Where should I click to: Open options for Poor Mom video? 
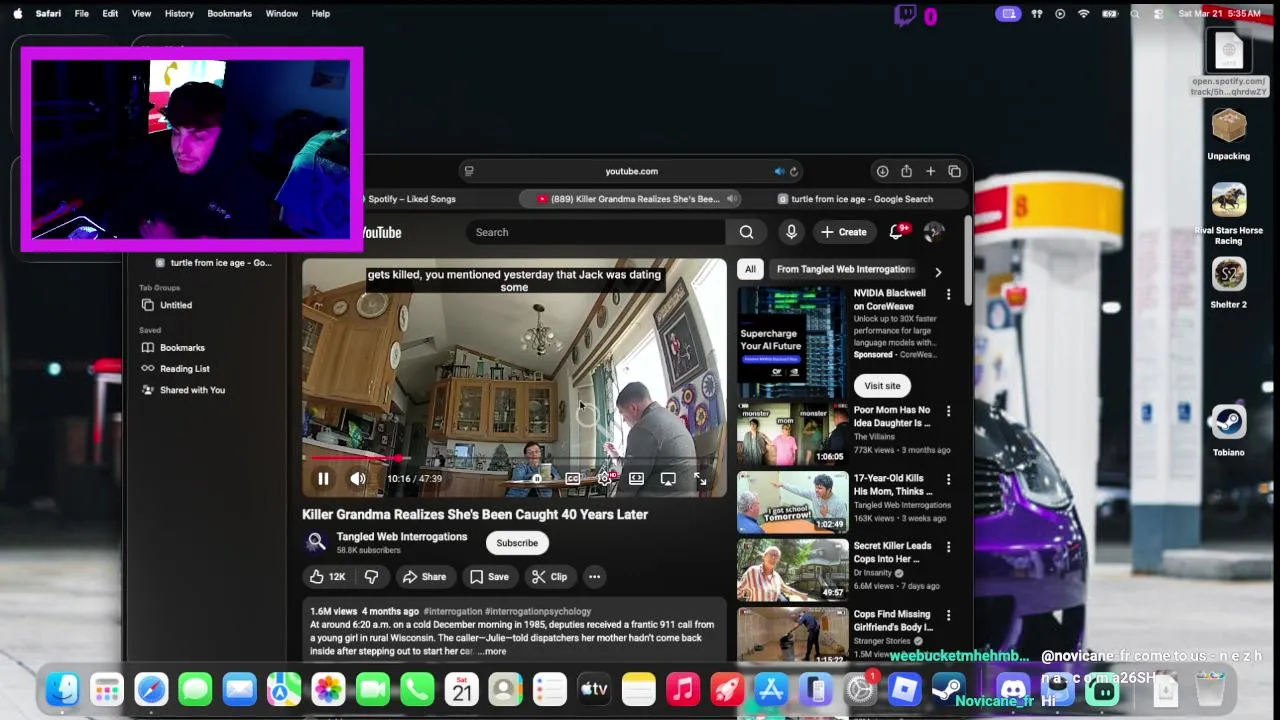point(948,411)
